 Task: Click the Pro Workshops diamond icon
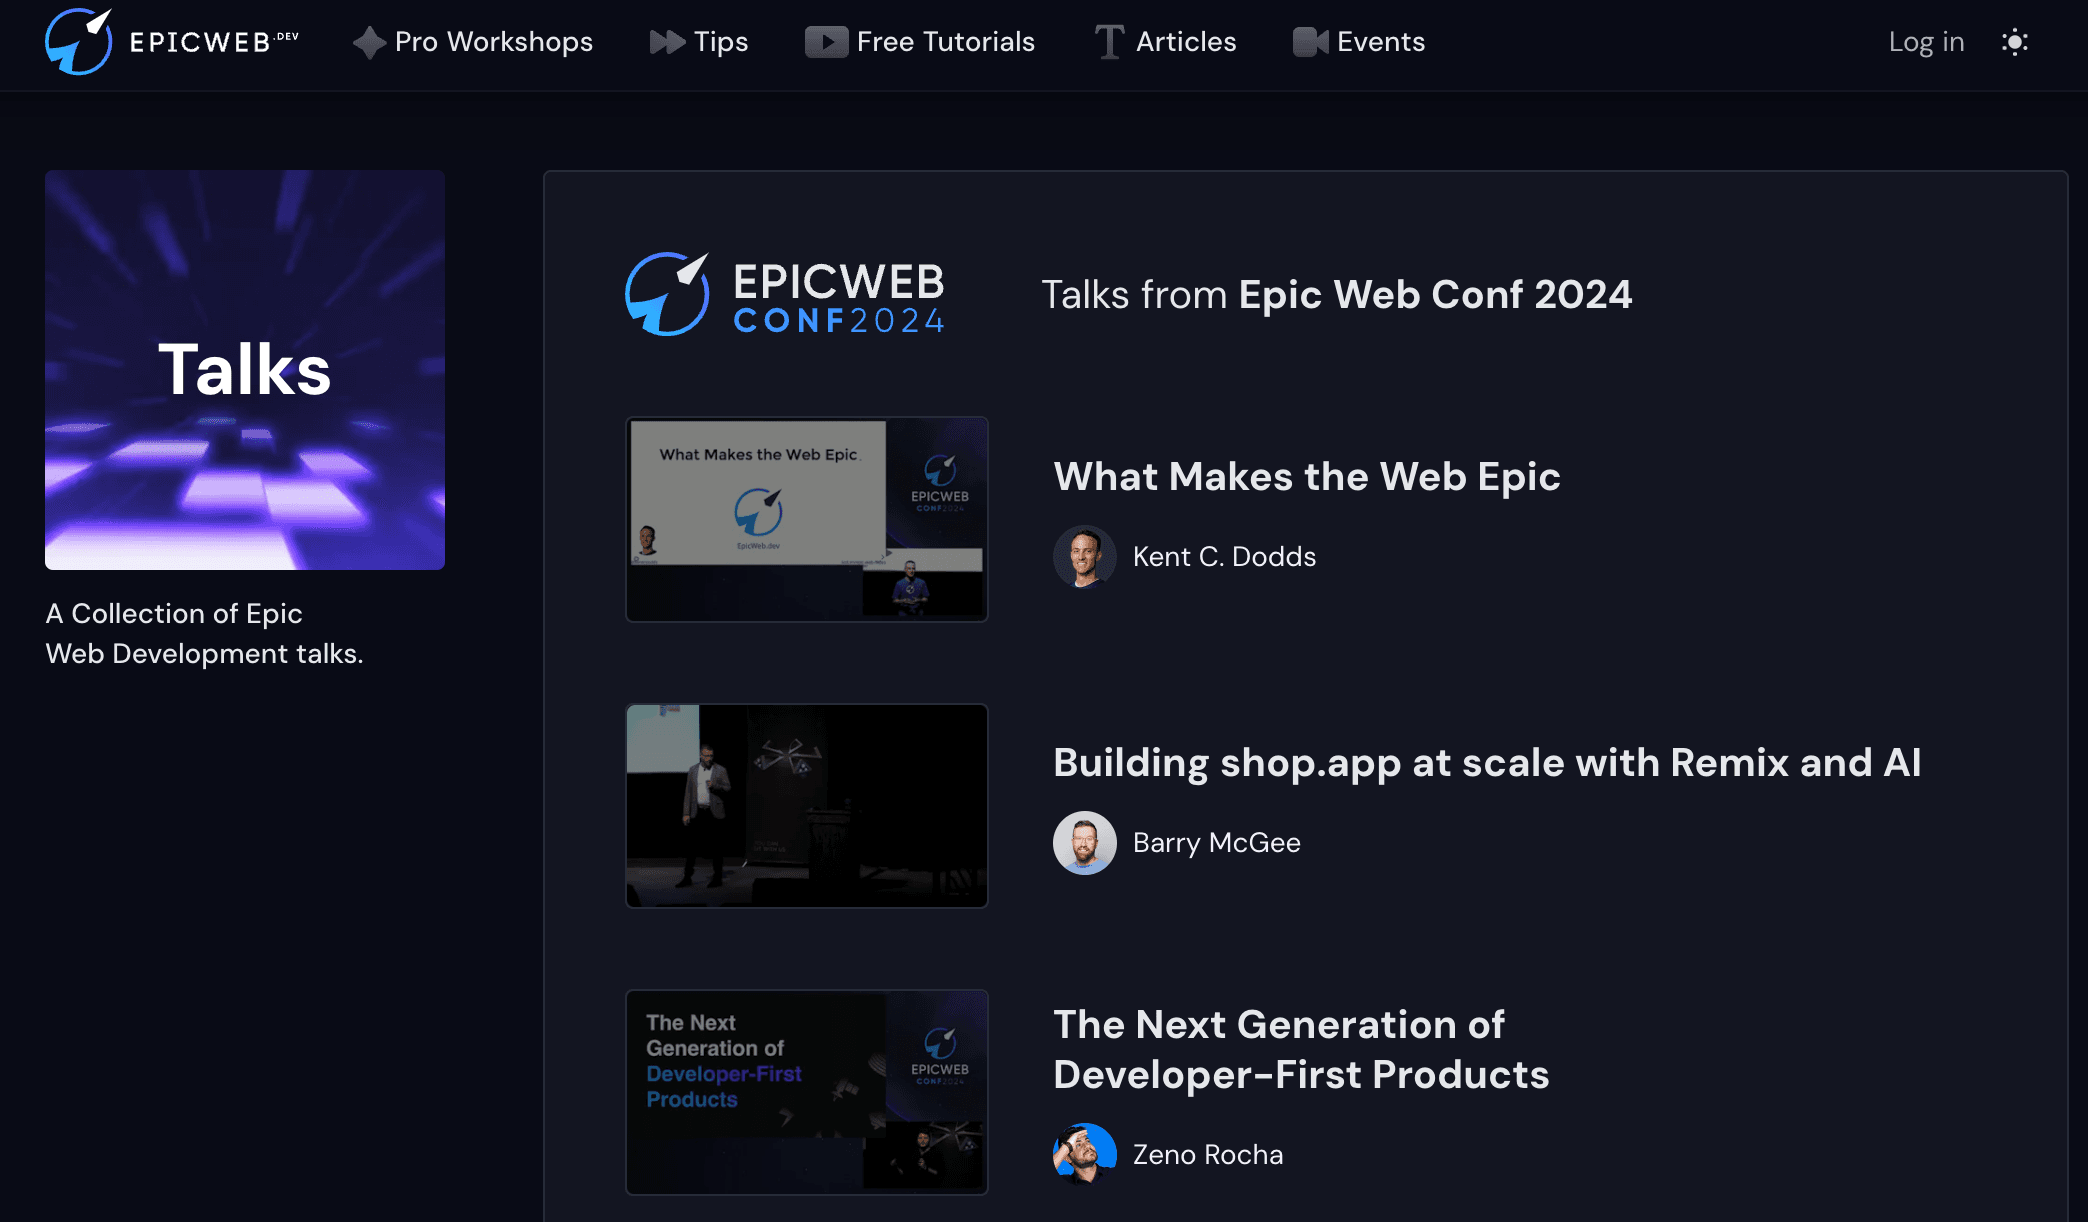pyautogui.click(x=369, y=42)
